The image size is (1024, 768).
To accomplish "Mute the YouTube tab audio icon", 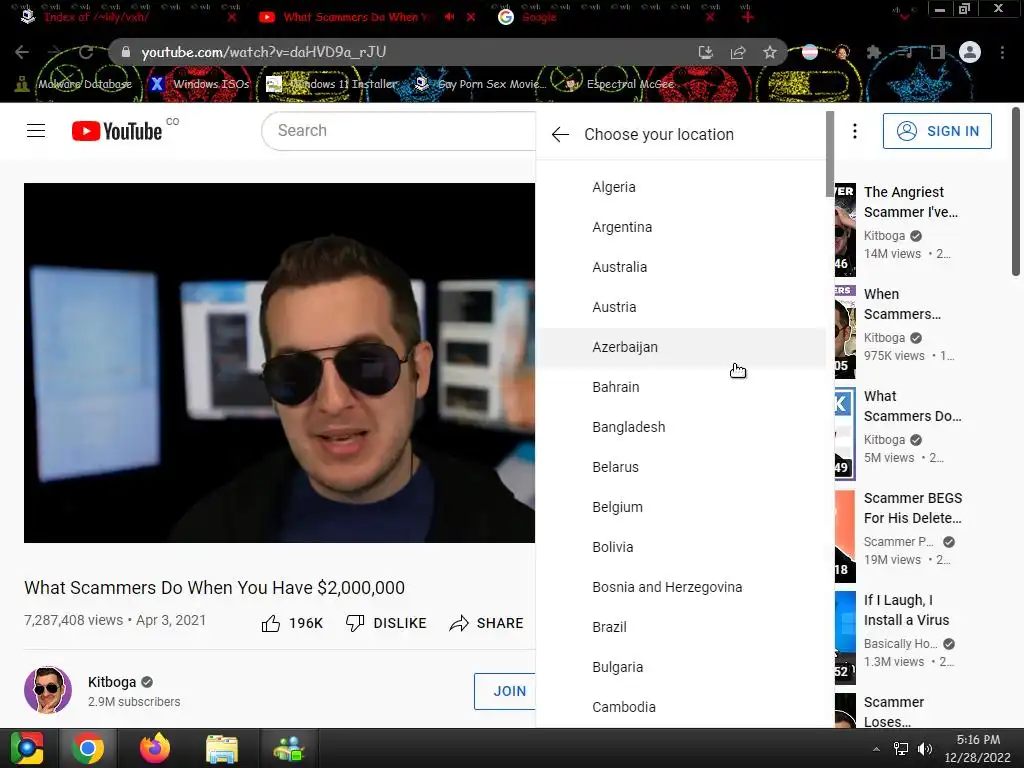I will 449,17.
